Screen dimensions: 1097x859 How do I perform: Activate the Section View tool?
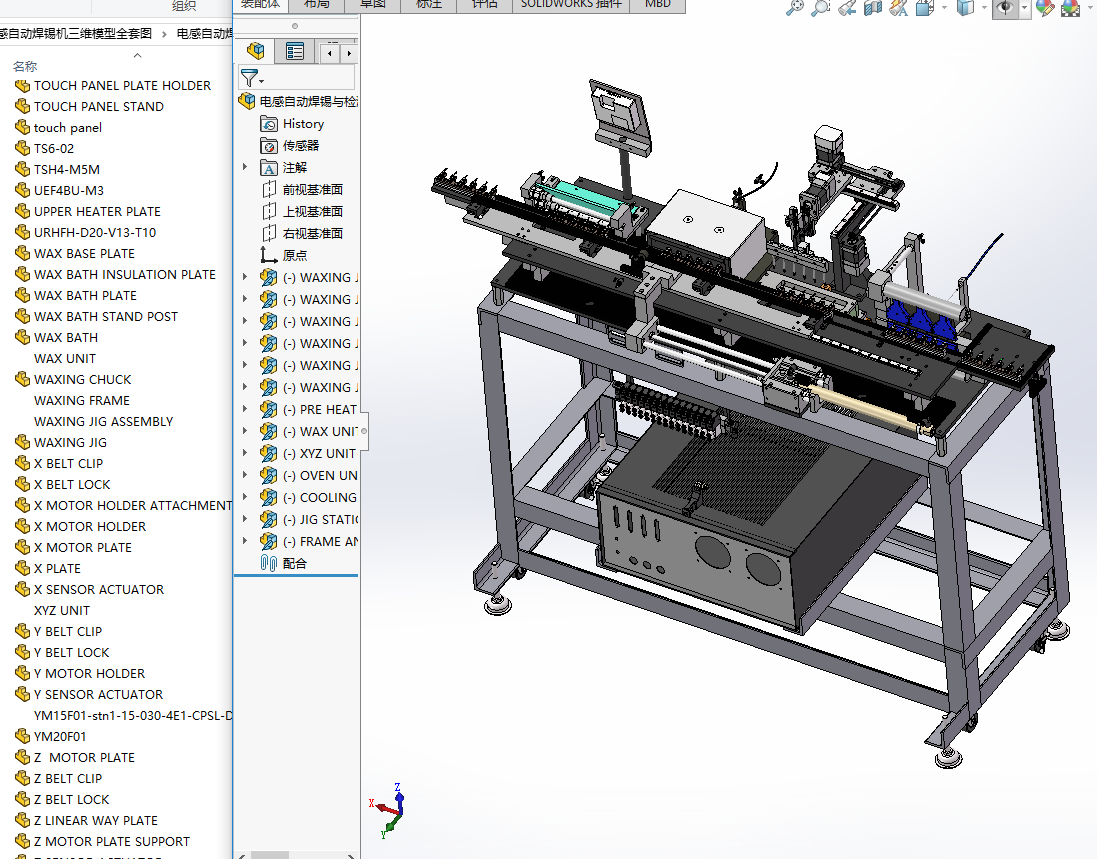[873, 8]
